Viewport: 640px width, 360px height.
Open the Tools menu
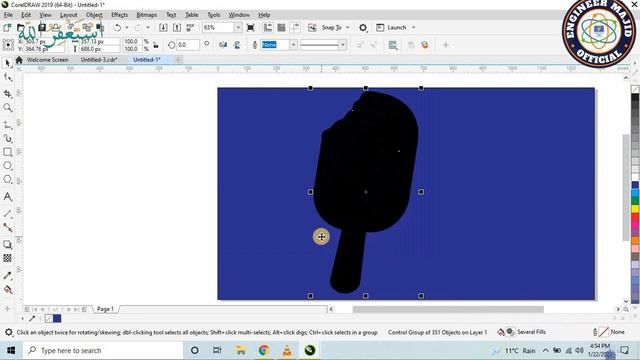tap(213, 15)
